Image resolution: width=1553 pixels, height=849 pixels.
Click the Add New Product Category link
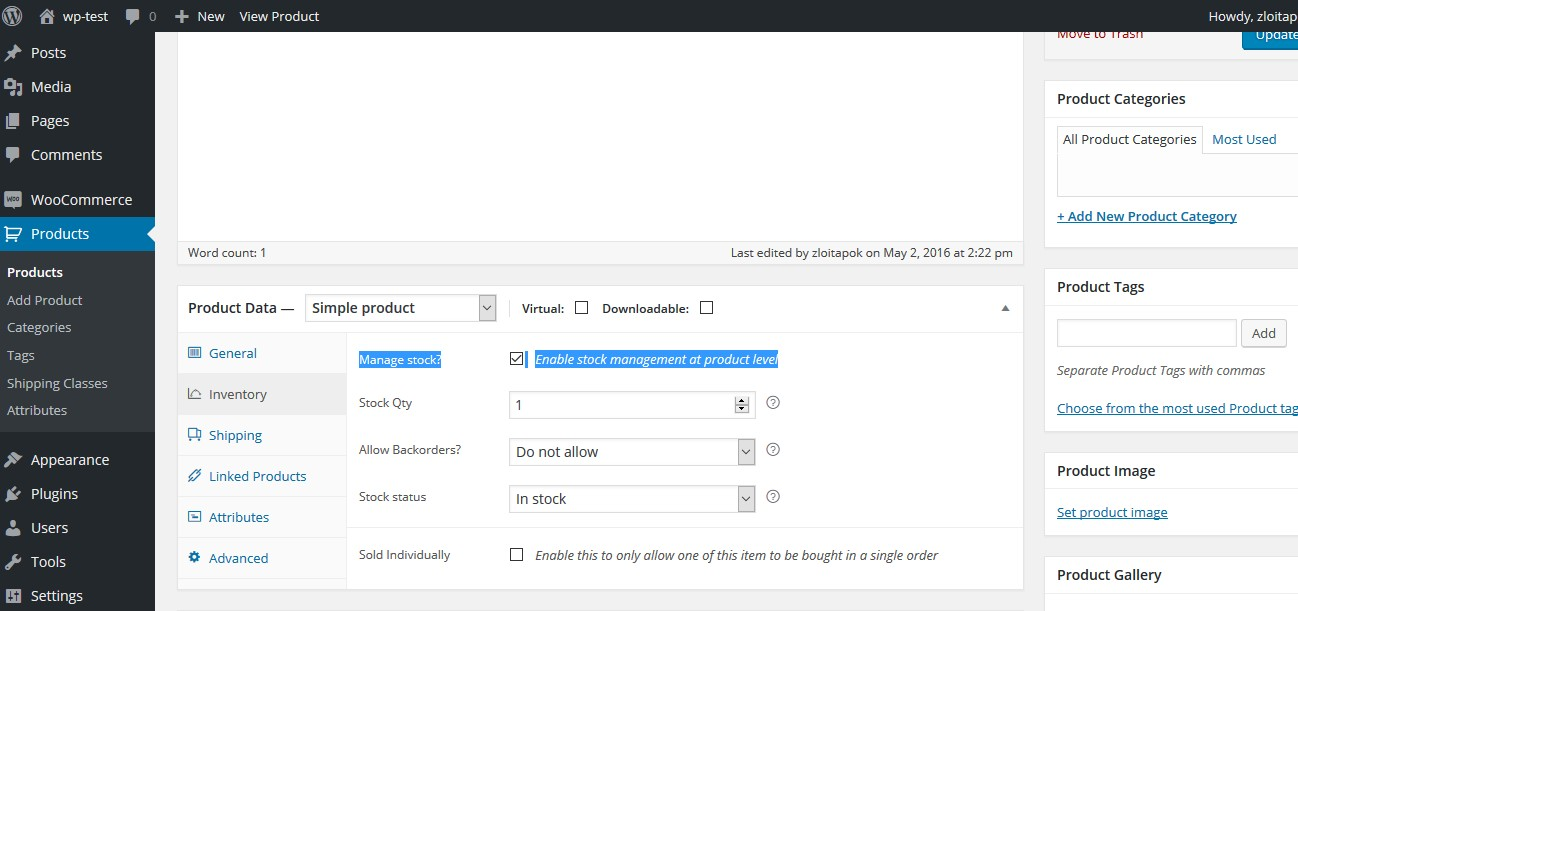click(x=1147, y=217)
